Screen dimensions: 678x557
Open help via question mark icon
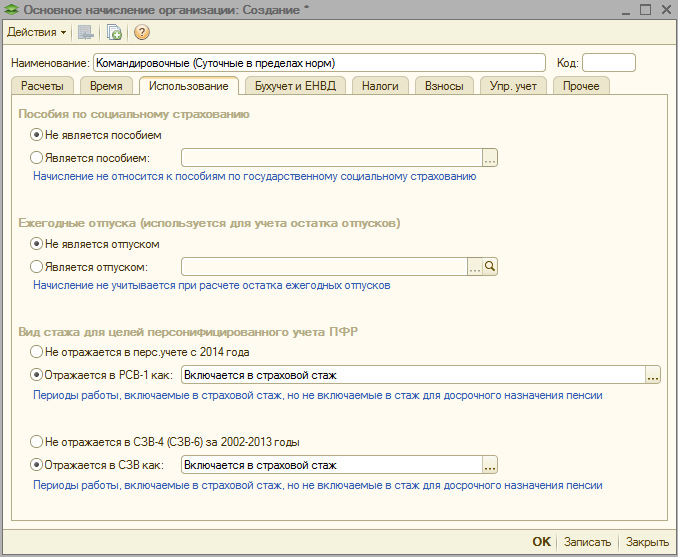click(142, 32)
